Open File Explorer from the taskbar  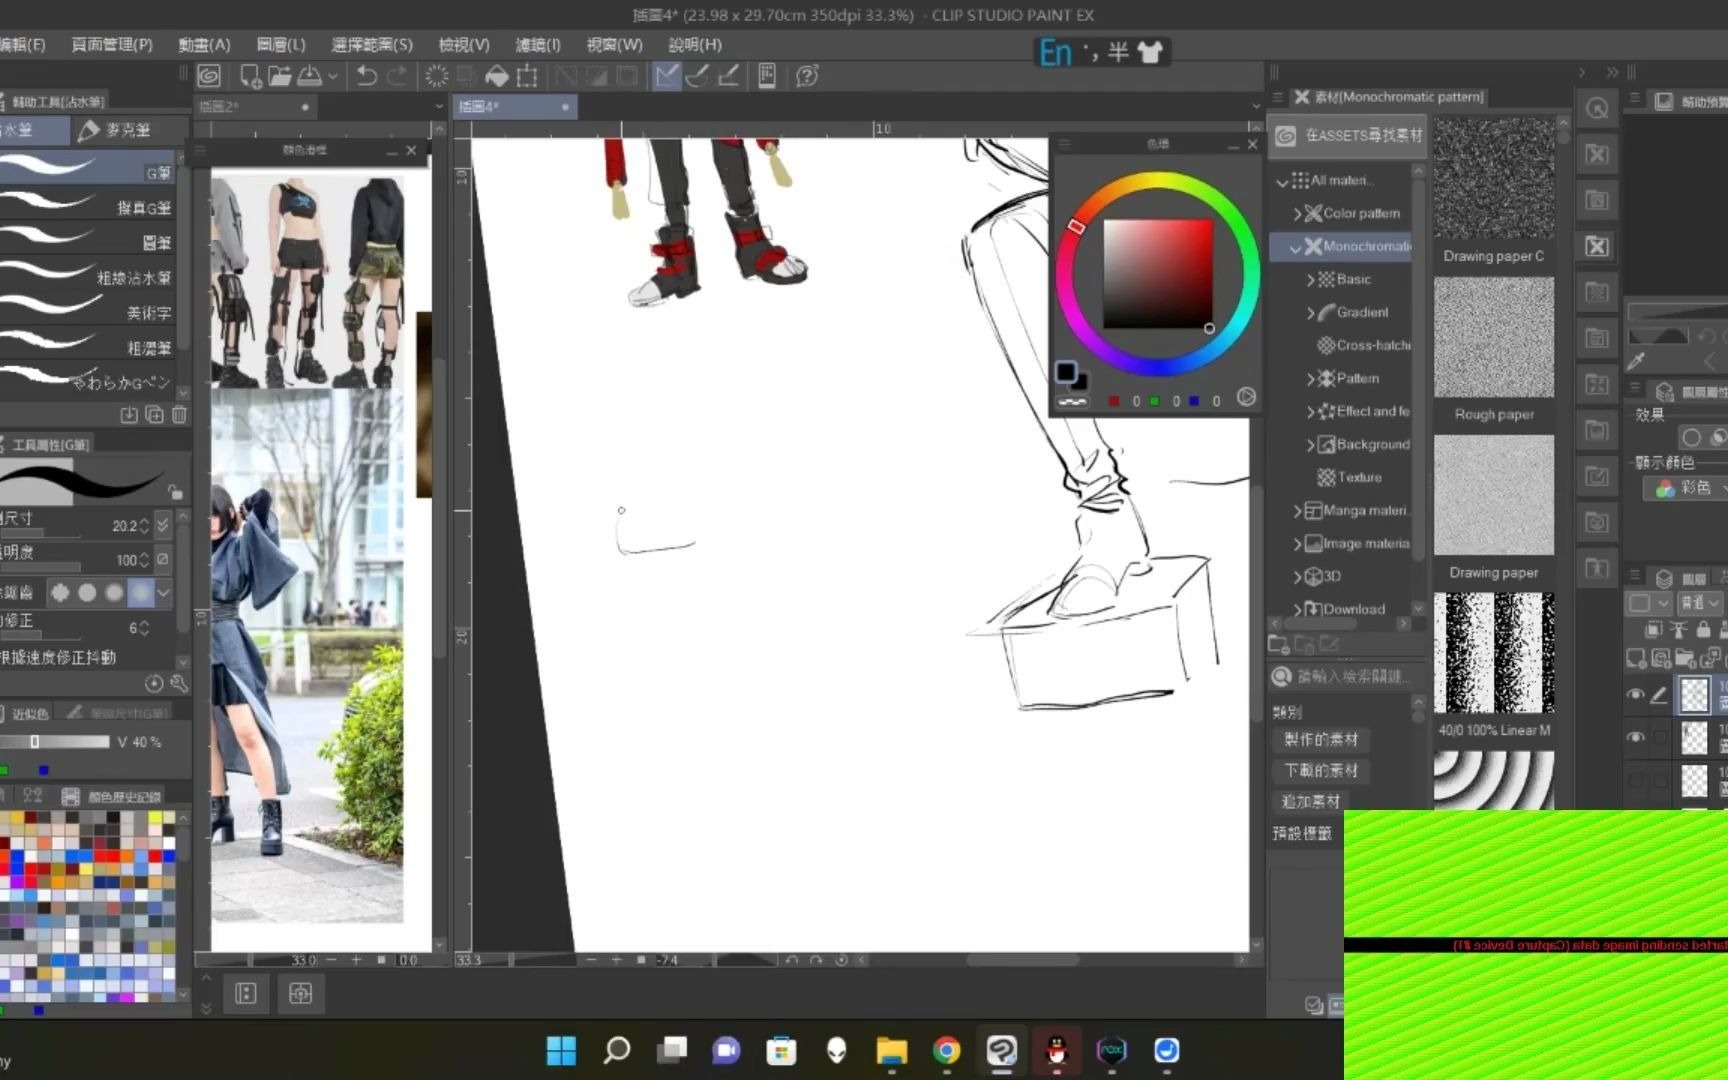891,1050
